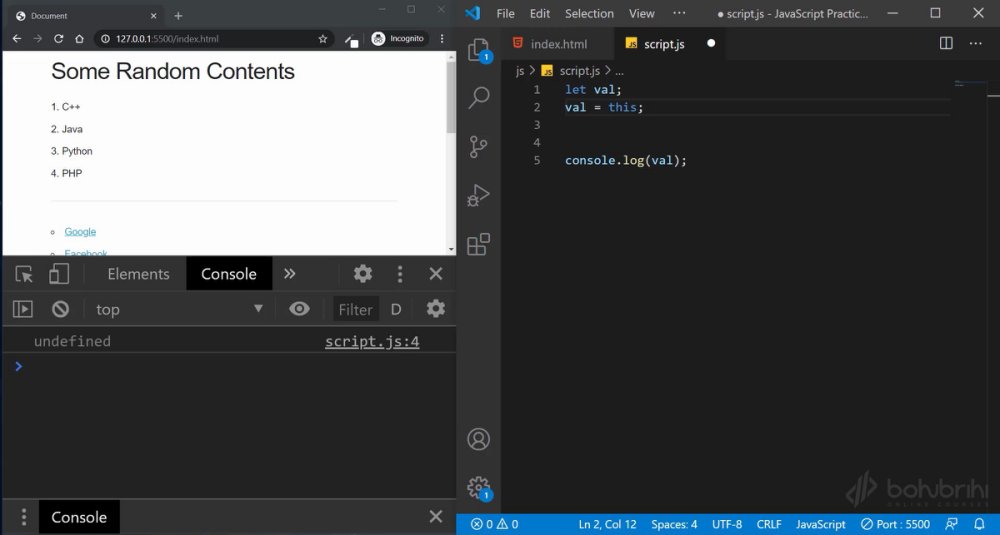The height and width of the screenshot is (535, 1000).
Task: Open Chrome three-dot menu
Action: coord(442,39)
